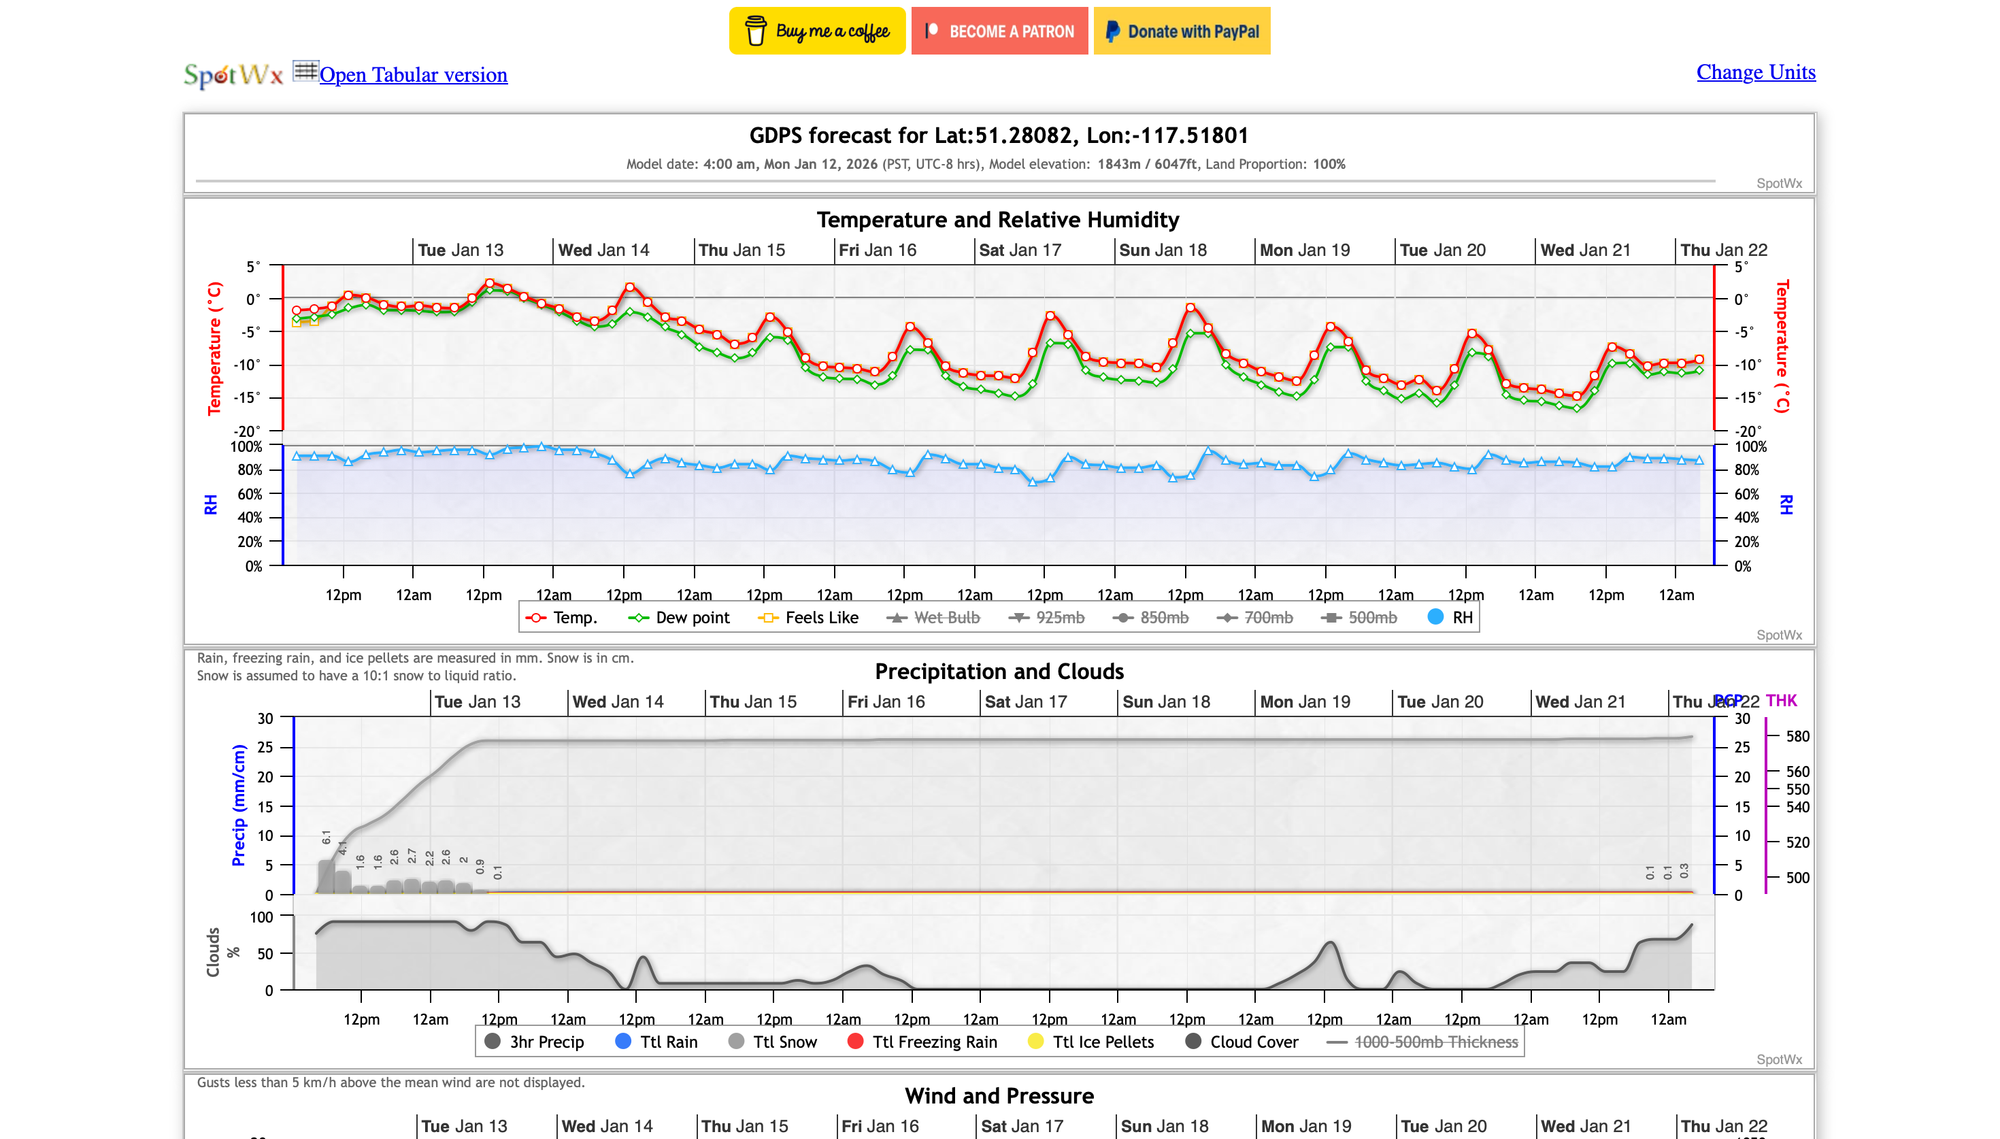The image size is (2000, 1139).
Task: Click the Patreon logo icon
Action: point(932,31)
